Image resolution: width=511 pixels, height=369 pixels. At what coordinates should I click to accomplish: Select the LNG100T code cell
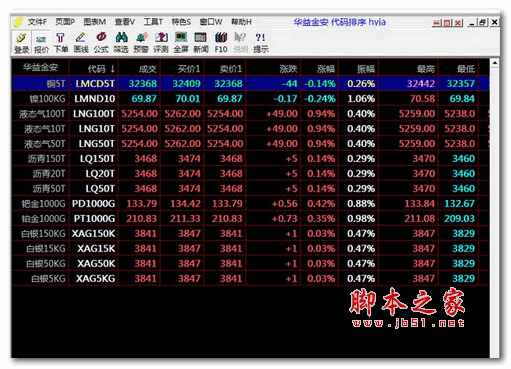[94, 114]
